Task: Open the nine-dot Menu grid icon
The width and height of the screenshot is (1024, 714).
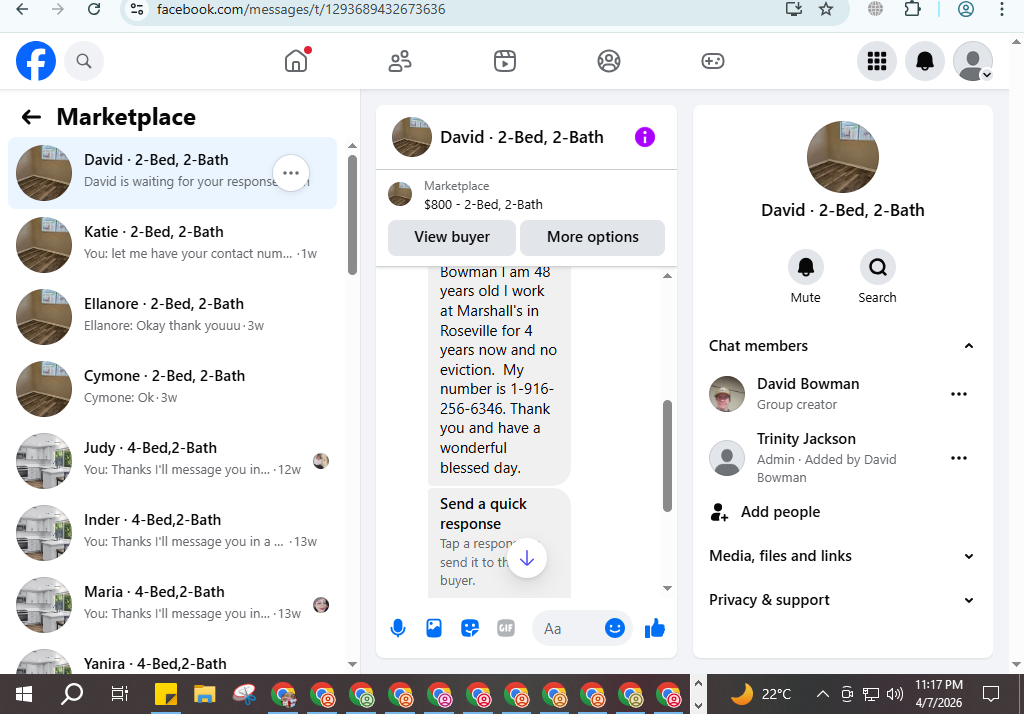Action: tap(876, 61)
